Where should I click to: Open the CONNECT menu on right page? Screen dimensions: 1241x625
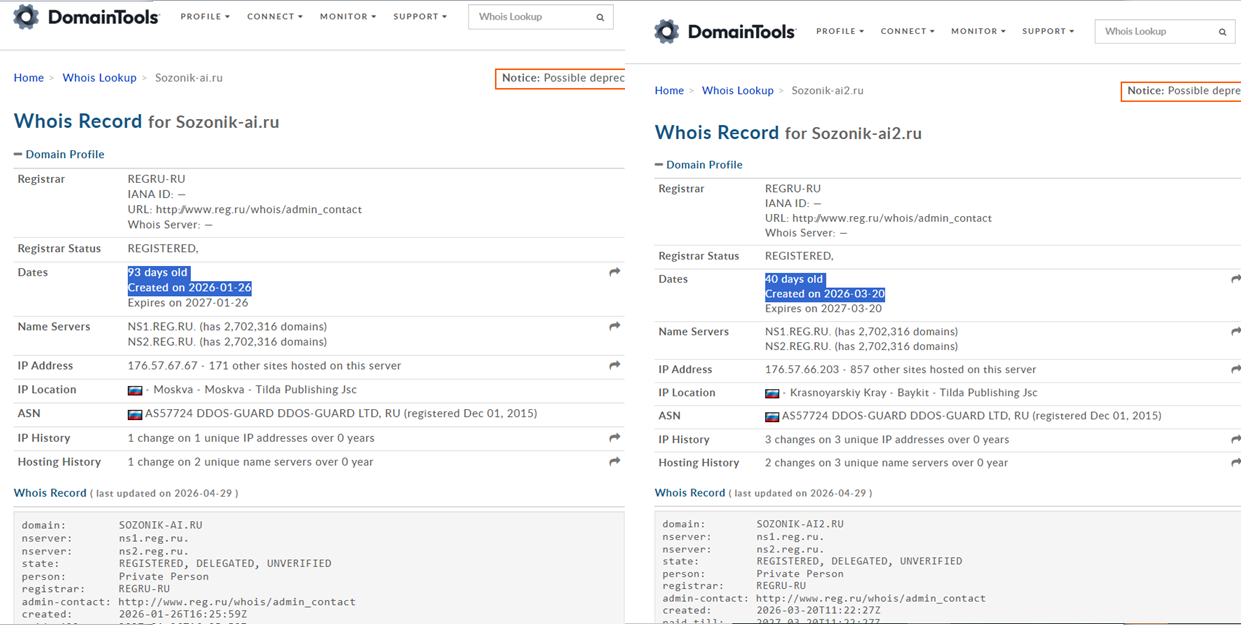coord(907,32)
